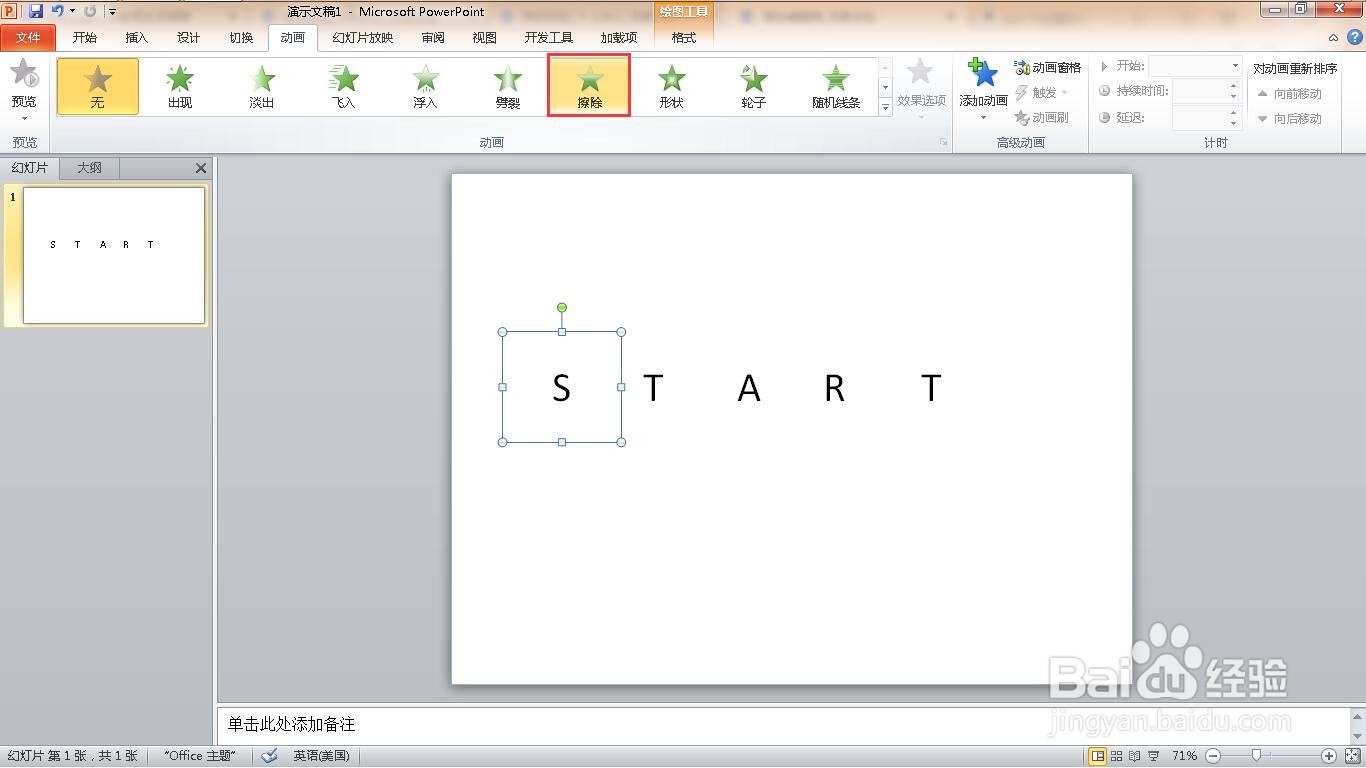Open the animation group dialog launcher
Viewport: 1366px width, 768px height.
(943, 143)
